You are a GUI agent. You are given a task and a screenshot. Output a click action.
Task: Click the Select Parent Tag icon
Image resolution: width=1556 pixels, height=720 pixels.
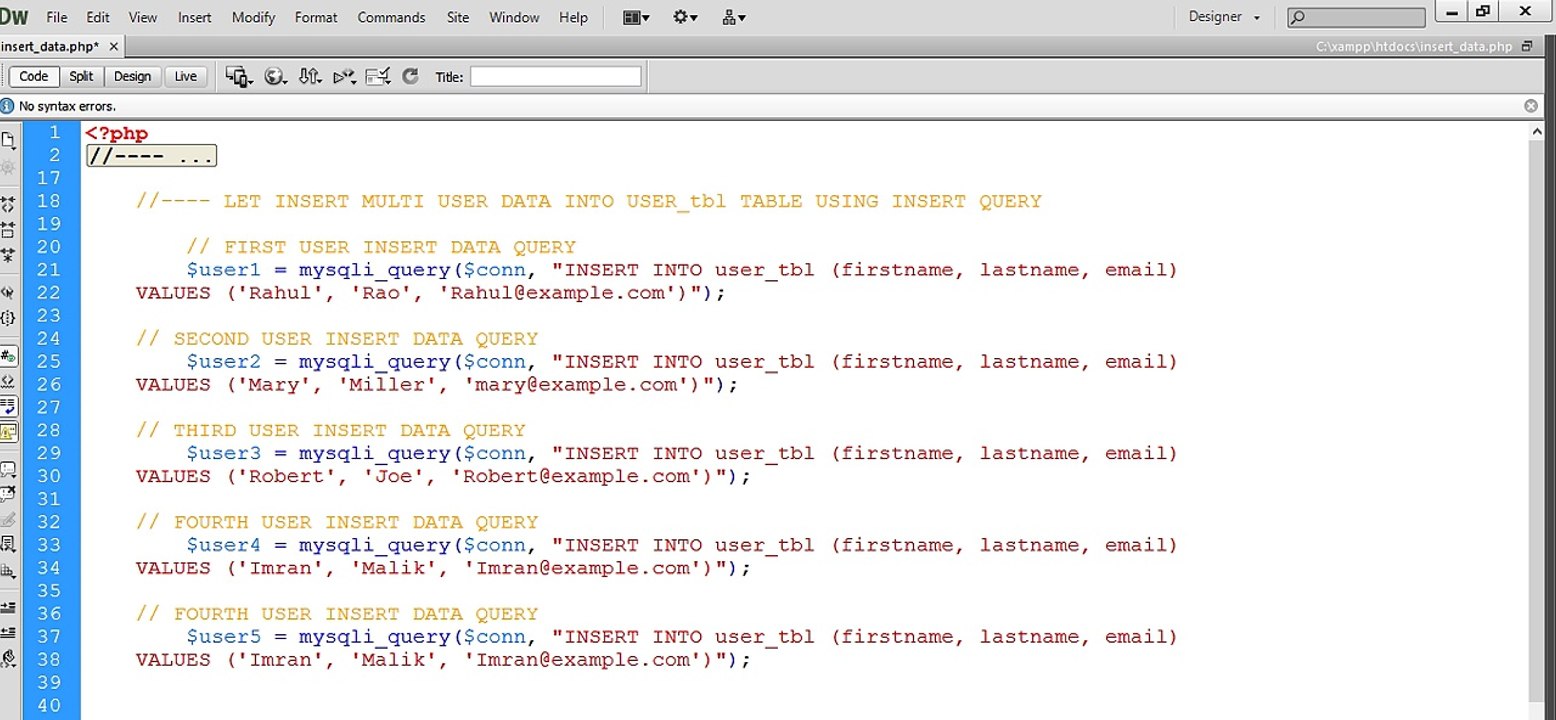coord(8,292)
